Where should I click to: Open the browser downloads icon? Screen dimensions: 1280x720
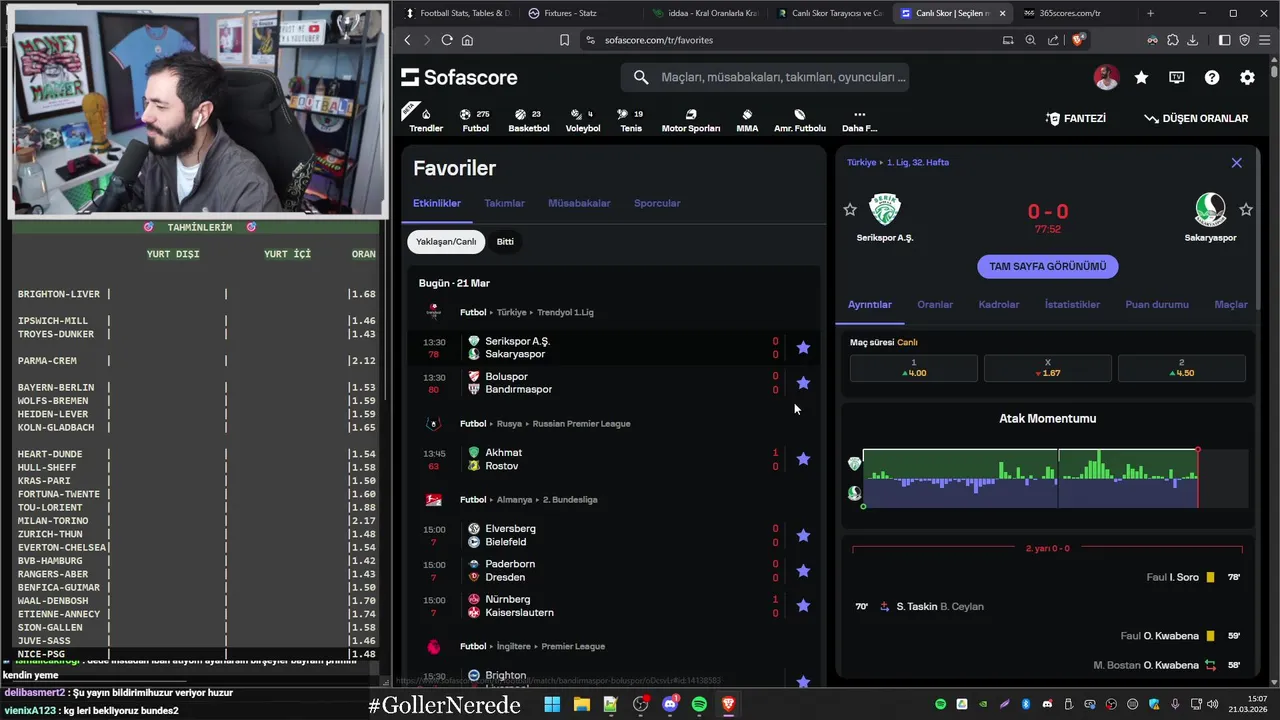click(1191, 40)
